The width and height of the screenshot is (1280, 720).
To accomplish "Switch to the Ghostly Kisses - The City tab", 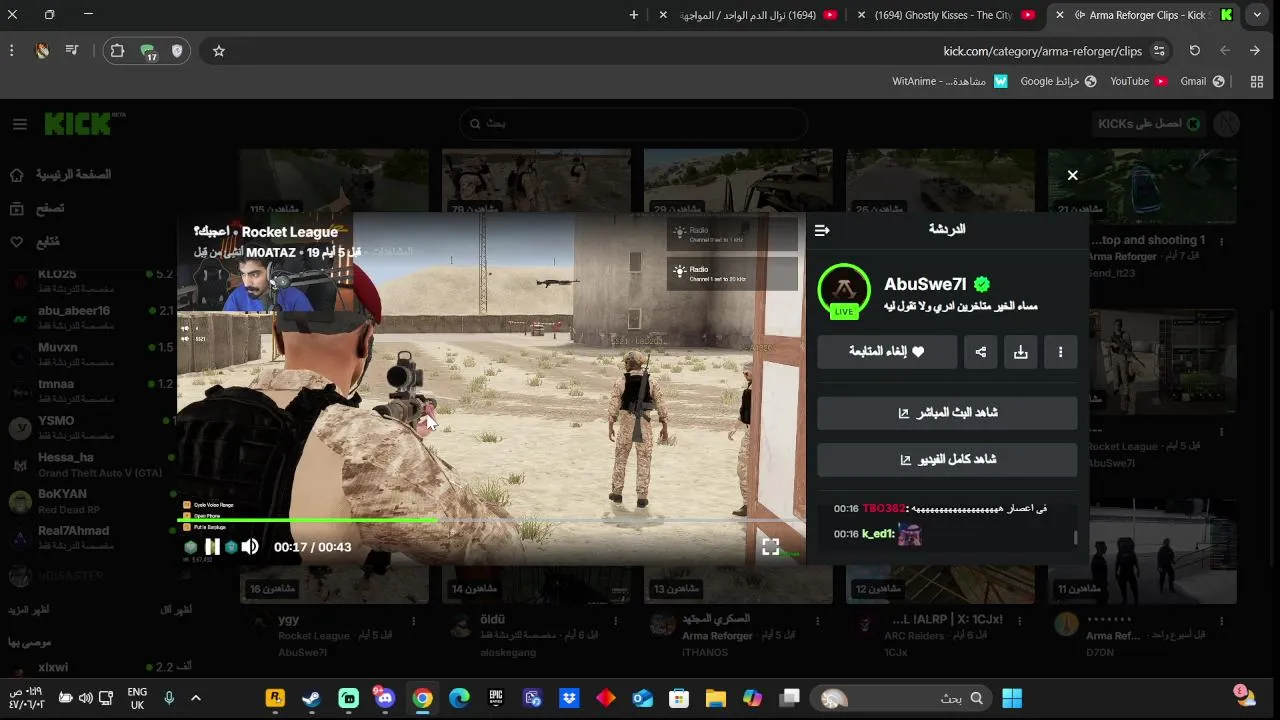I will (x=944, y=15).
